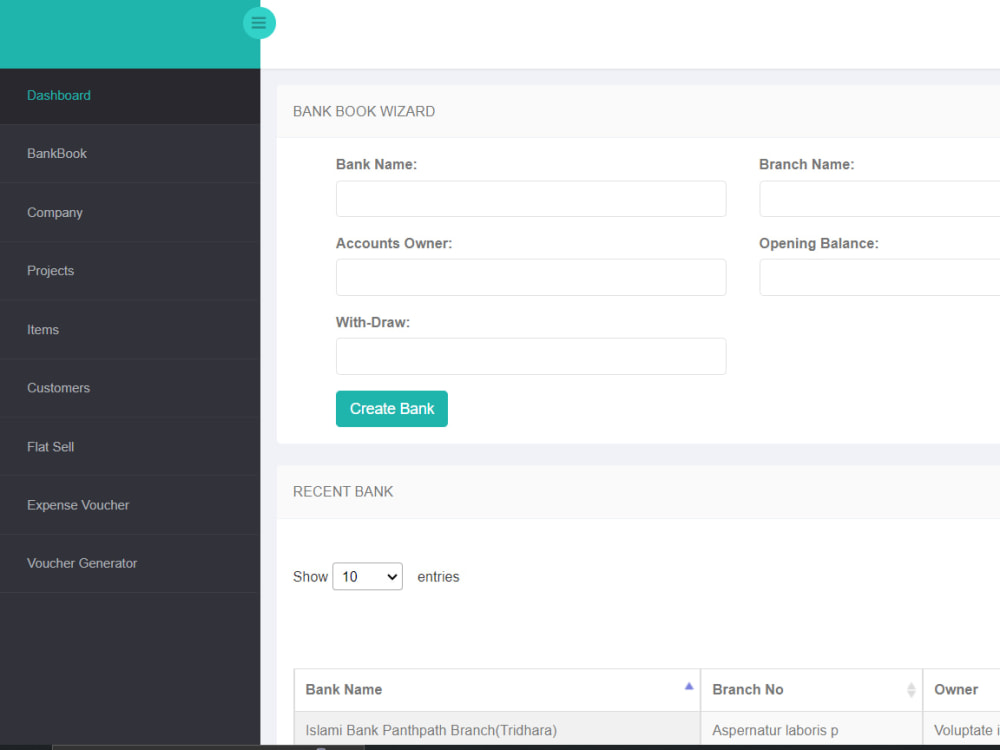
Task: Focus the Bank Name input field
Action: 531,198
